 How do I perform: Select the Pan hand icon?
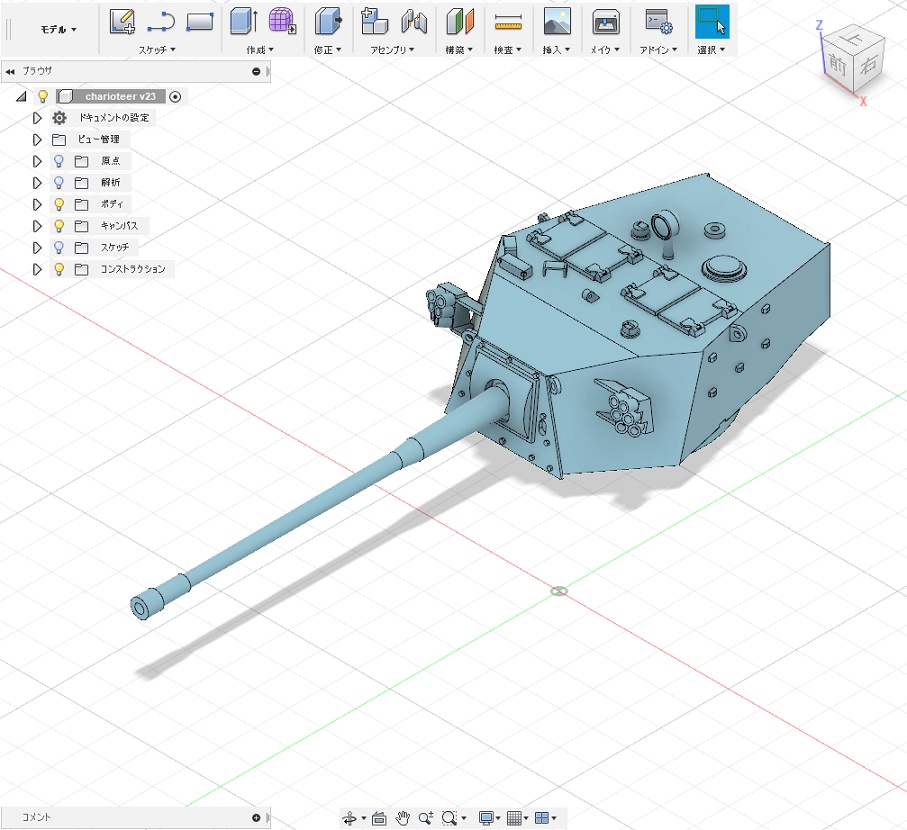pos(403,818)
